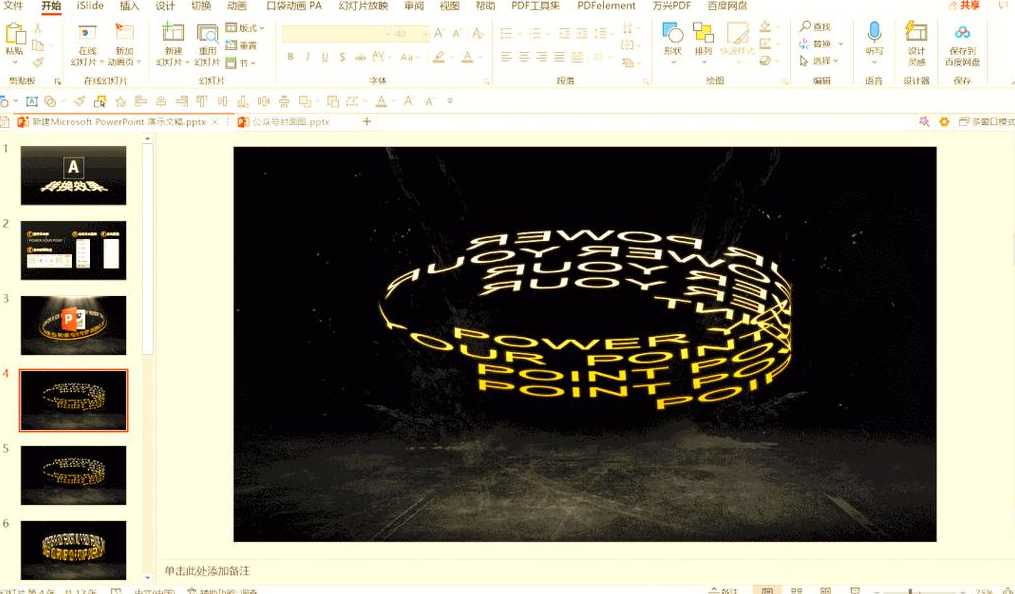Toggle text Shadow (S) formatting
Screen dimensions: 1015x594
(342, 57)
